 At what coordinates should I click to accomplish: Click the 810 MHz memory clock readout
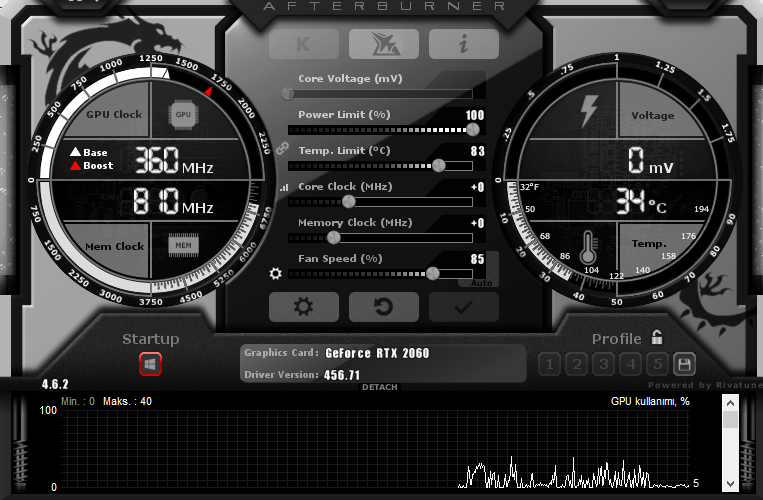pos(173,201)
